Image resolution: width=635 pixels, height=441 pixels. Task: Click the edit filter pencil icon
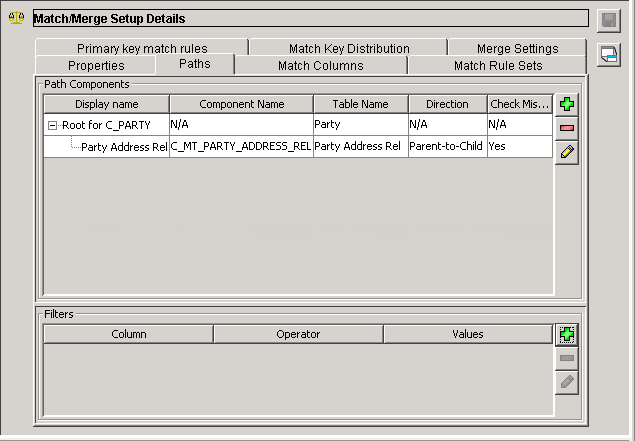(x=567, y=381)
